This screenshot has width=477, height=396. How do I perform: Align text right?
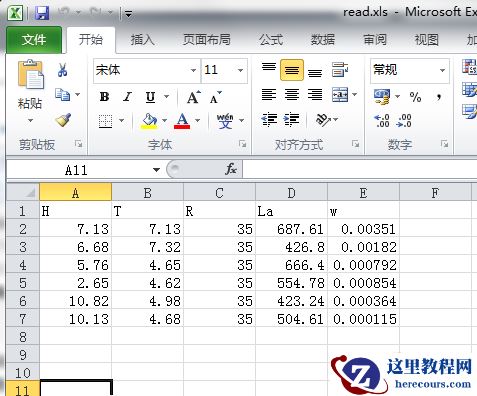[315, 95]
